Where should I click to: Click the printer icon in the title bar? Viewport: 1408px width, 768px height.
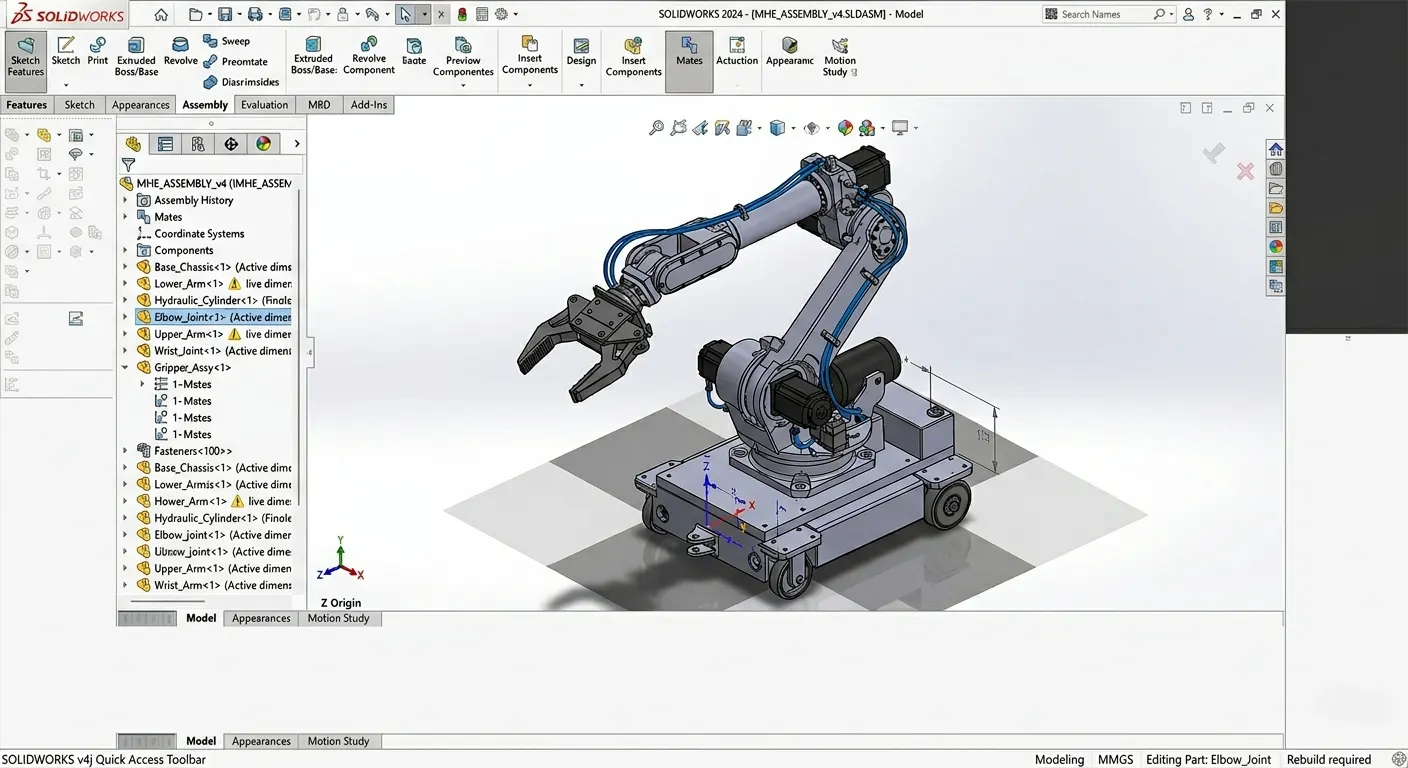[x=255, y=14]
